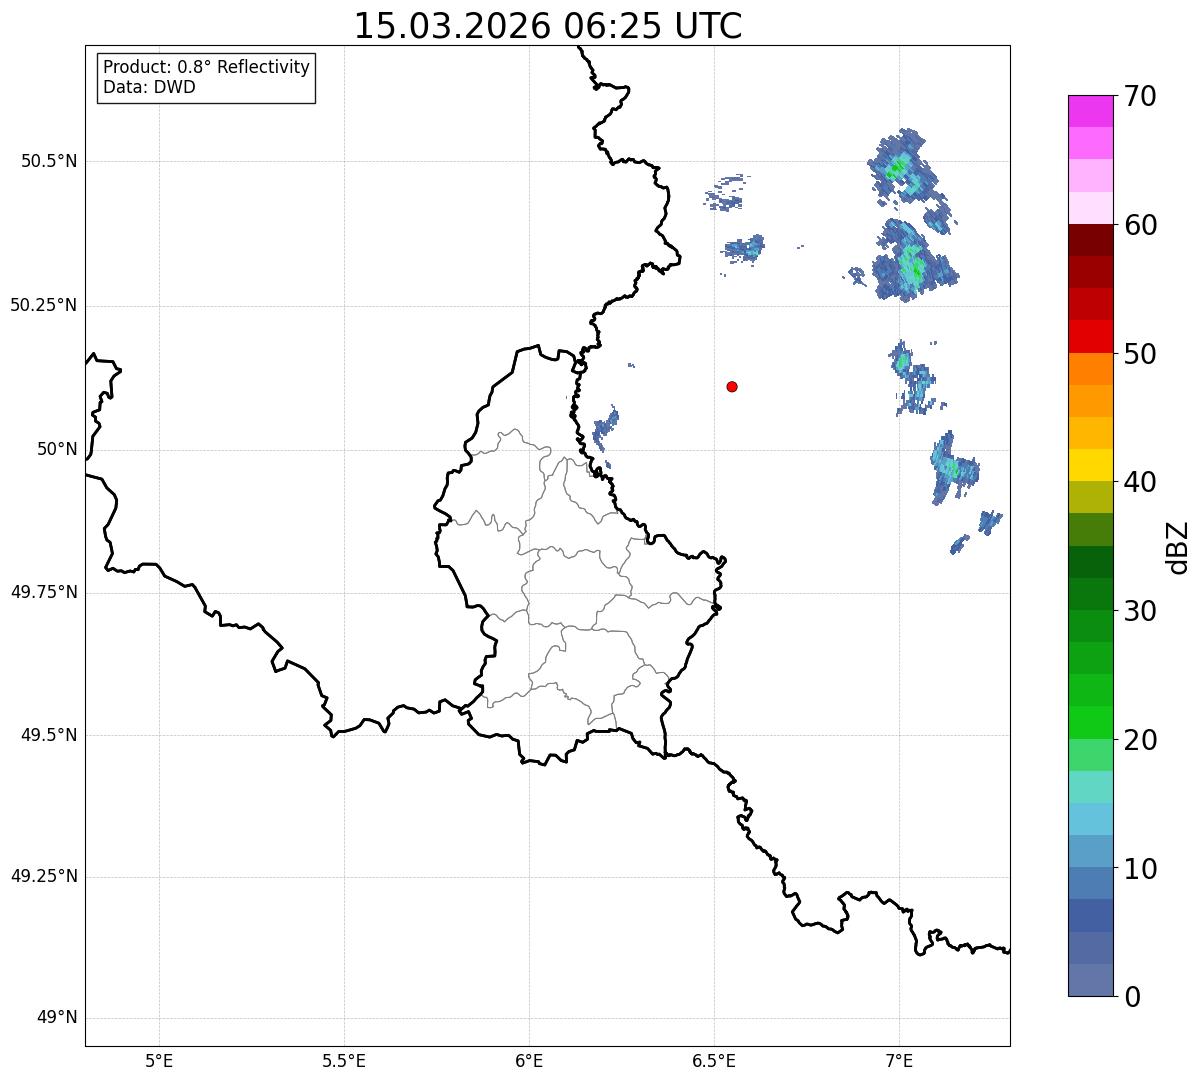Click the colorbar tick value 60
The height and width of the screenshot is (1081, 1202).
tap(1140, 225)
